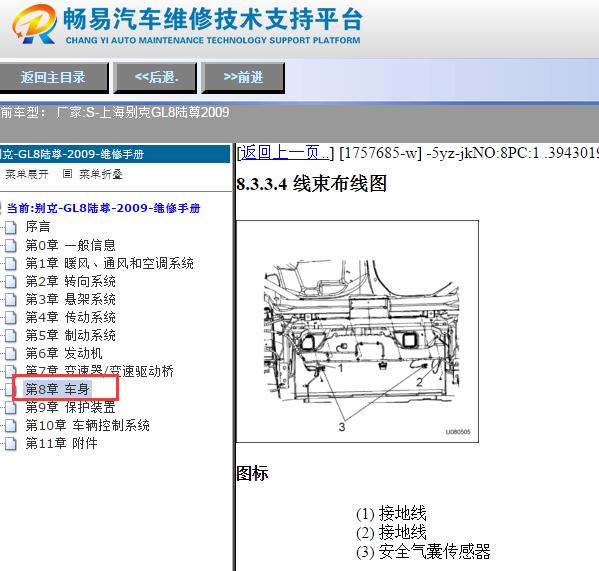Open 第1章 暖风、通风和空调系统 chapter
Screen dimensions: 599x571
tap(110, 263)
